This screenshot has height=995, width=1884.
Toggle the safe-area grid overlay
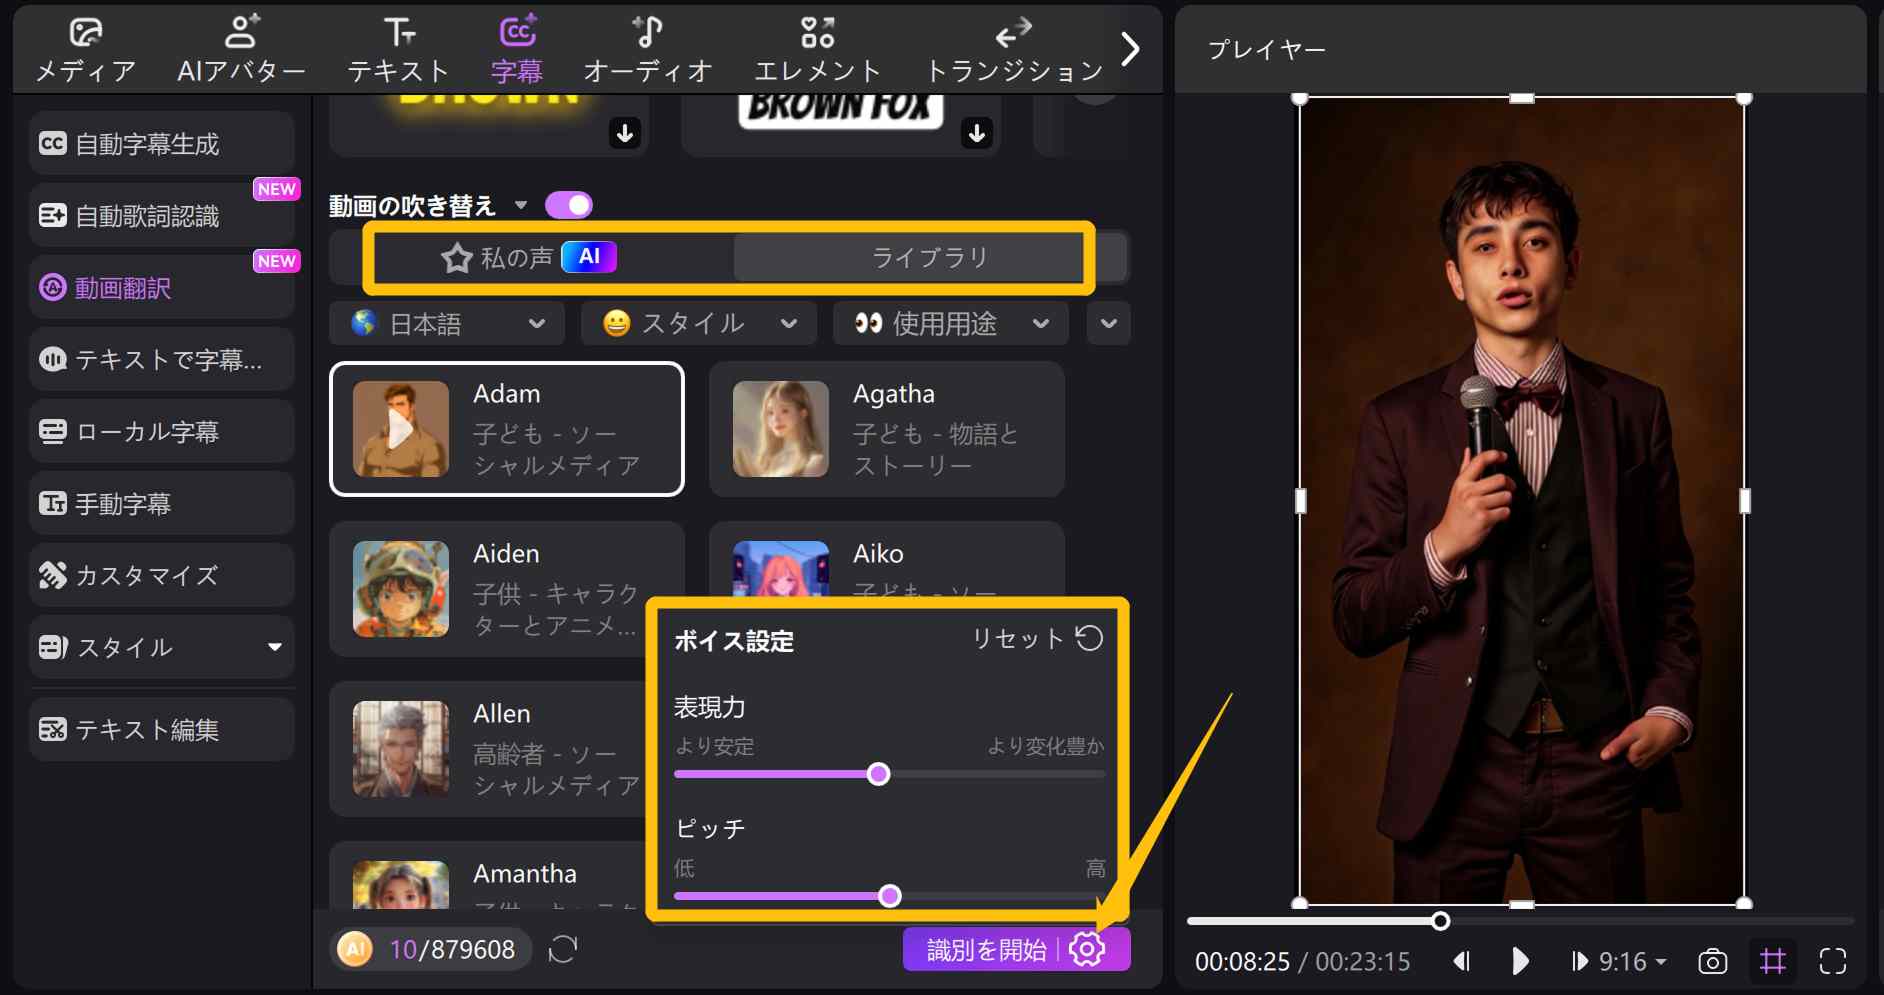1773,961
